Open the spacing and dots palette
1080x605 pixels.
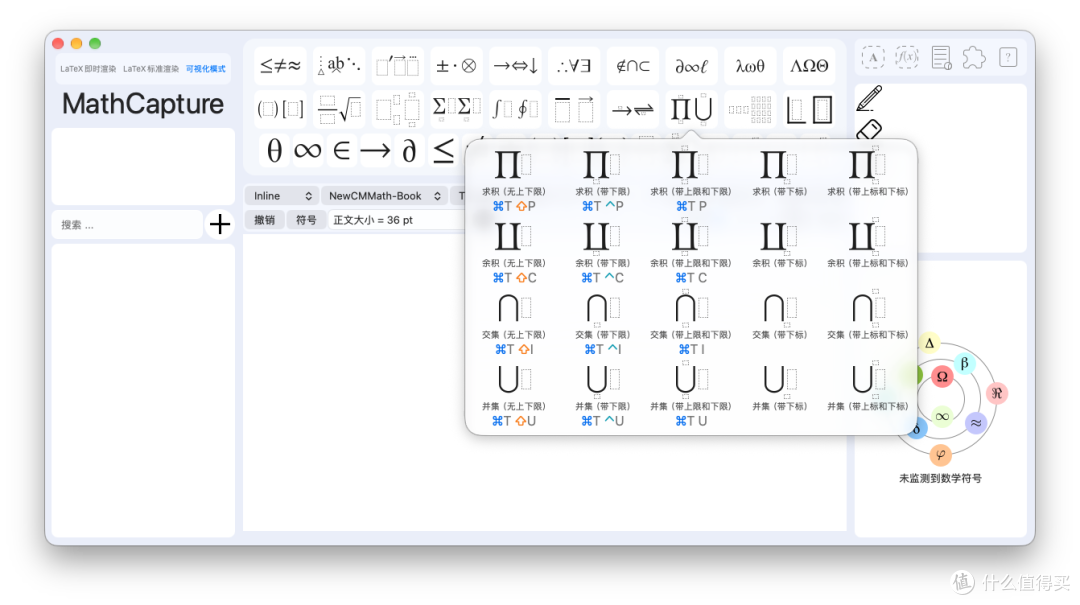click(x=340, y=66)
